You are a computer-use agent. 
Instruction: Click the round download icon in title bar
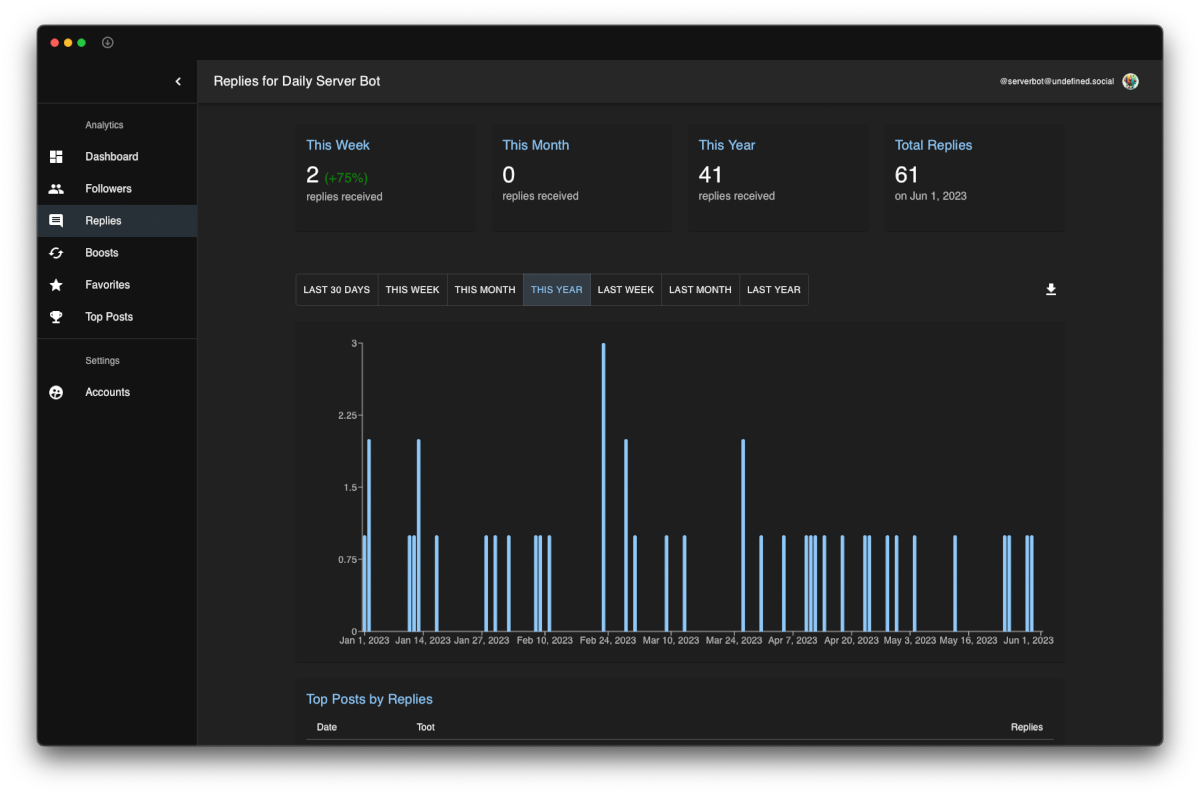(108, 43)
